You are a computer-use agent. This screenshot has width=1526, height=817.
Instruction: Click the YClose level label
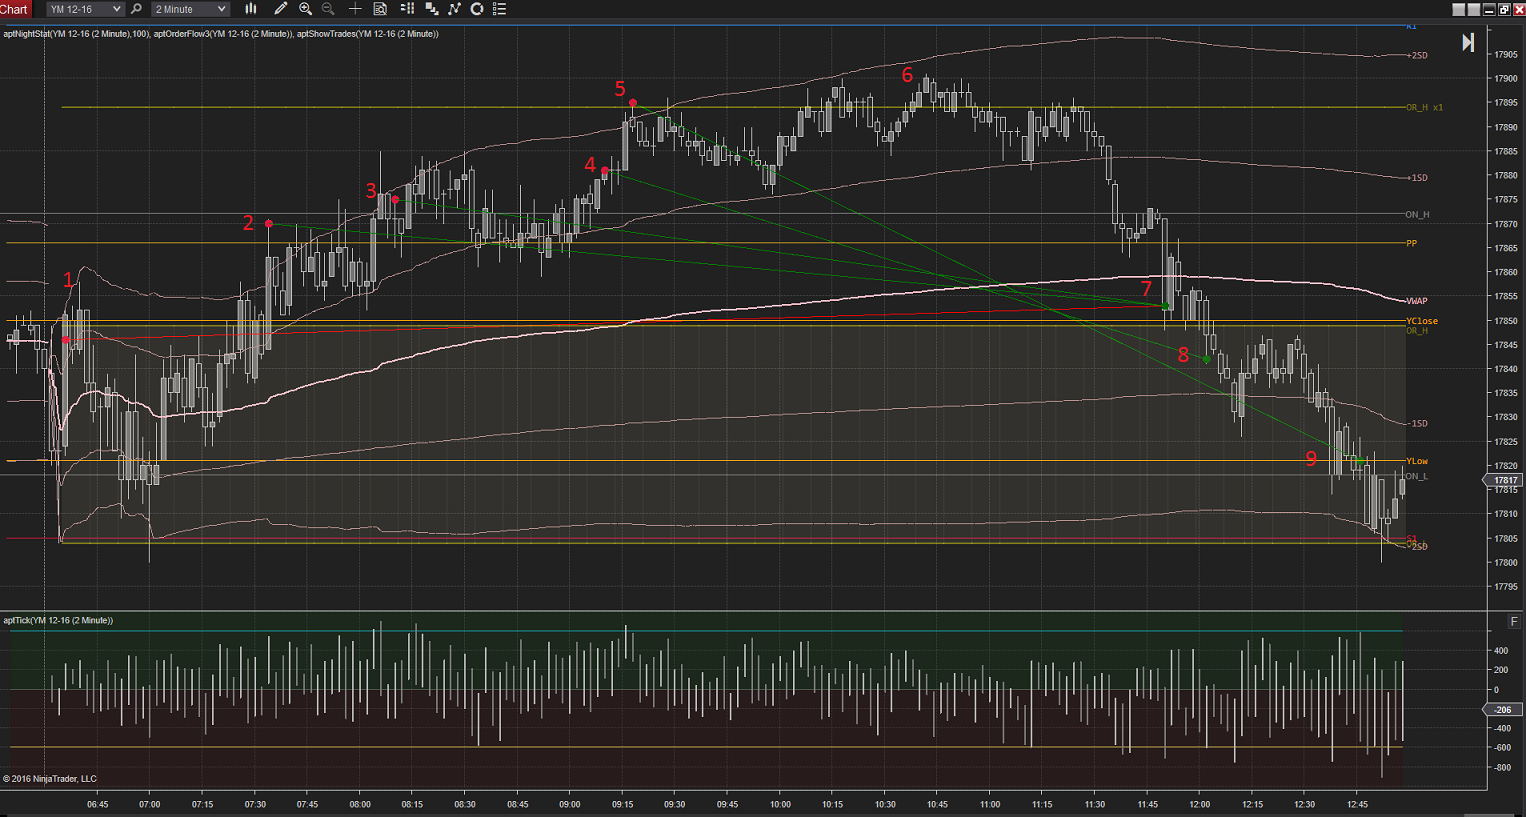point(1422,321)
